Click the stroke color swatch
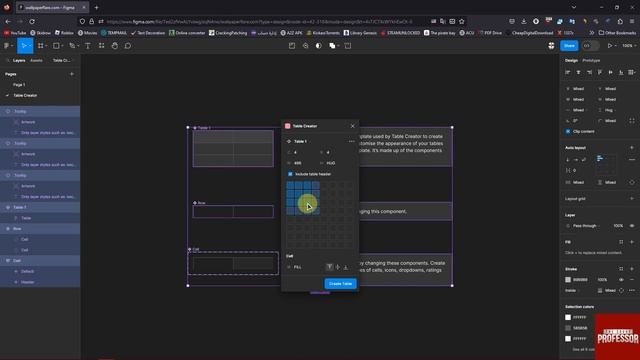The width and height of the screenshot is (640, 360). (x=568, y=280)
